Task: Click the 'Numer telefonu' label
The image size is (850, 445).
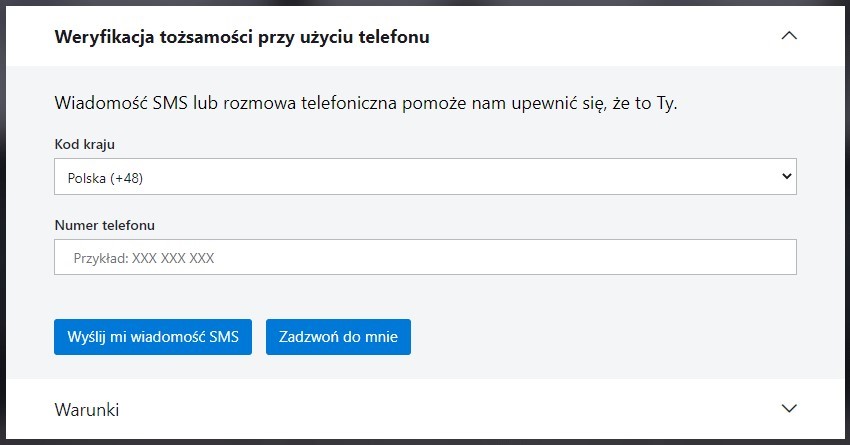Action: click(104, 225)
